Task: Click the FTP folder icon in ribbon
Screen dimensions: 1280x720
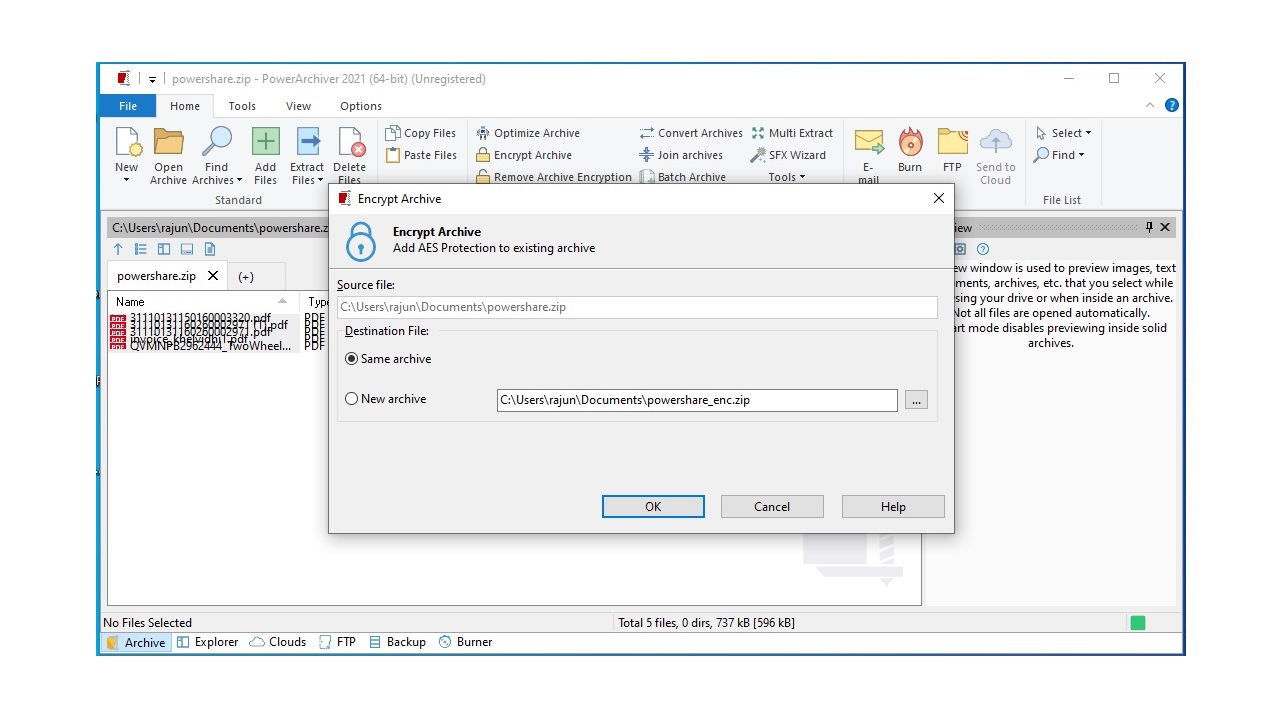Action: click(x=952, y=142)
